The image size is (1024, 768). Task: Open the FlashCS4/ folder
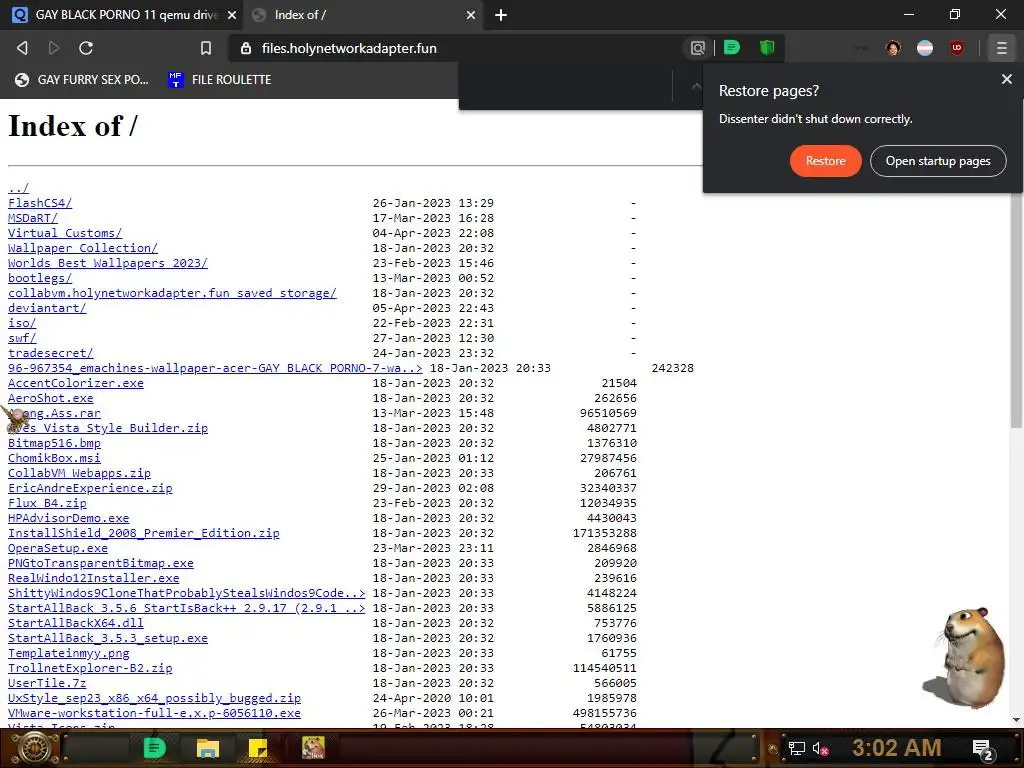click(40, 203)
